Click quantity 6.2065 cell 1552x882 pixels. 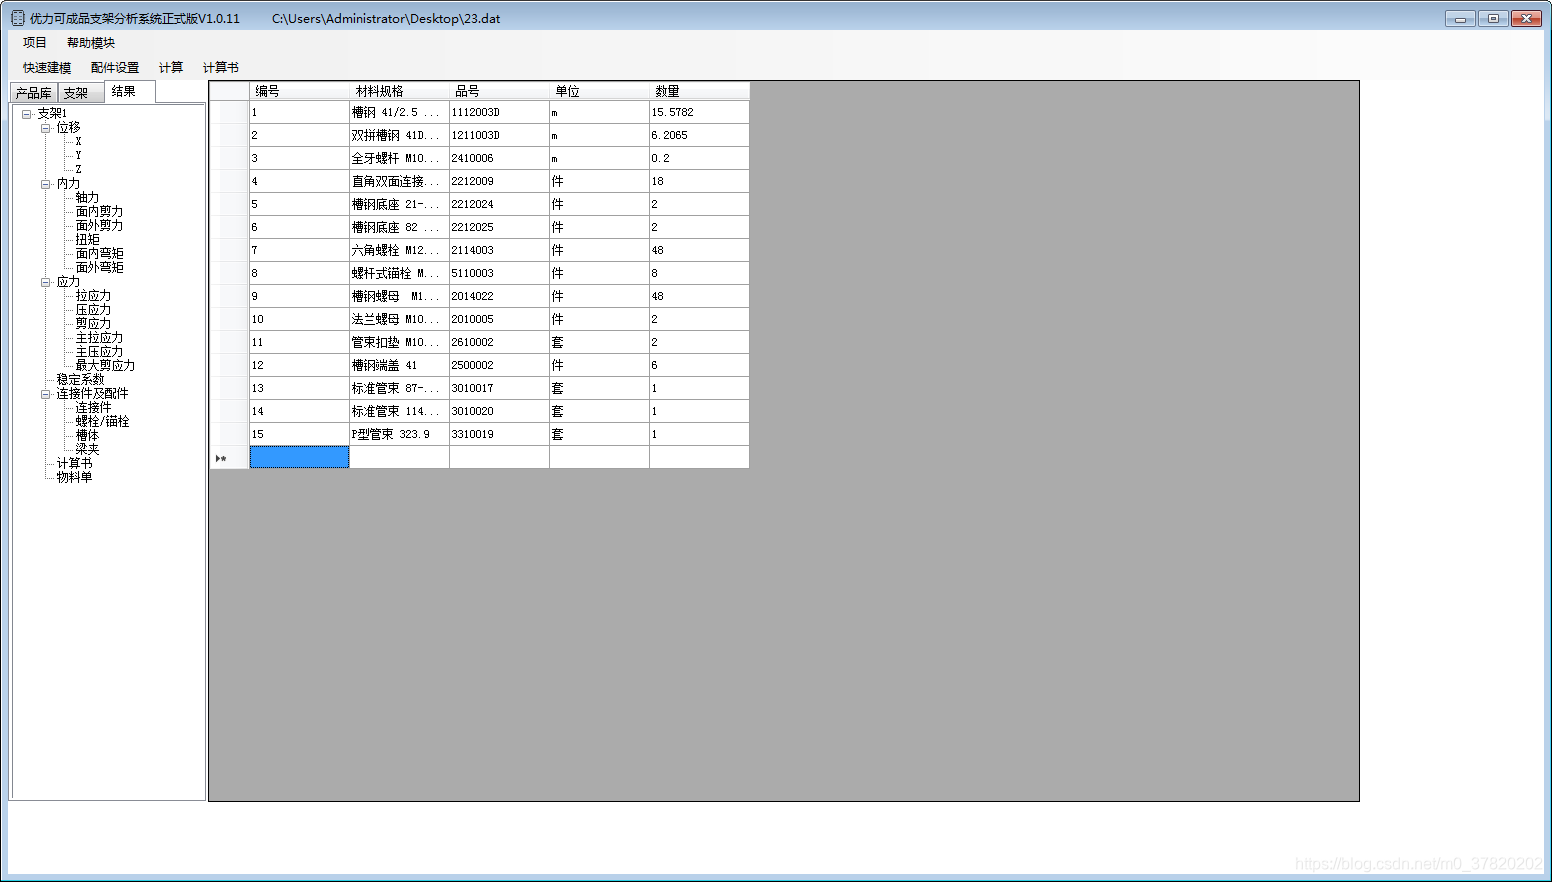coord(699,135)
